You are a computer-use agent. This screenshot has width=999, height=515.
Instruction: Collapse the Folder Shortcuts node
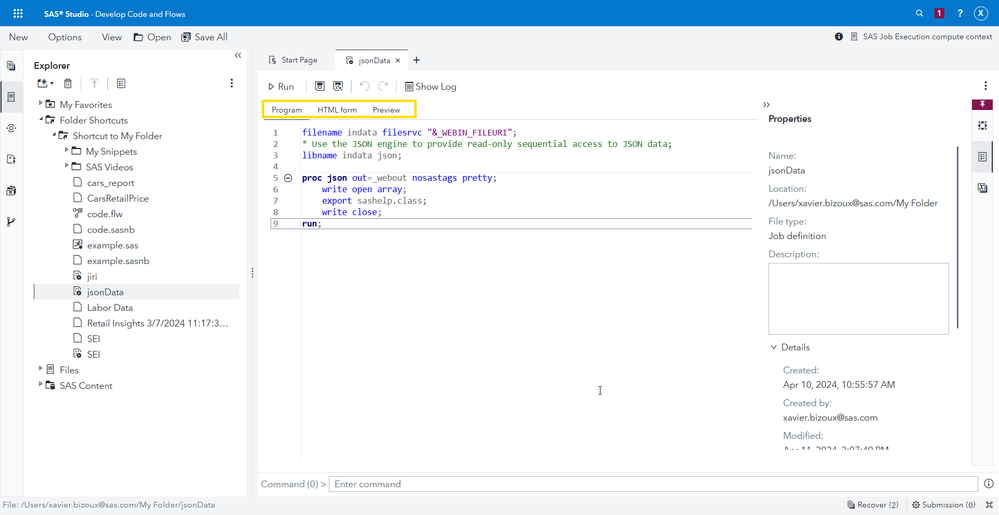click(40, 119)
